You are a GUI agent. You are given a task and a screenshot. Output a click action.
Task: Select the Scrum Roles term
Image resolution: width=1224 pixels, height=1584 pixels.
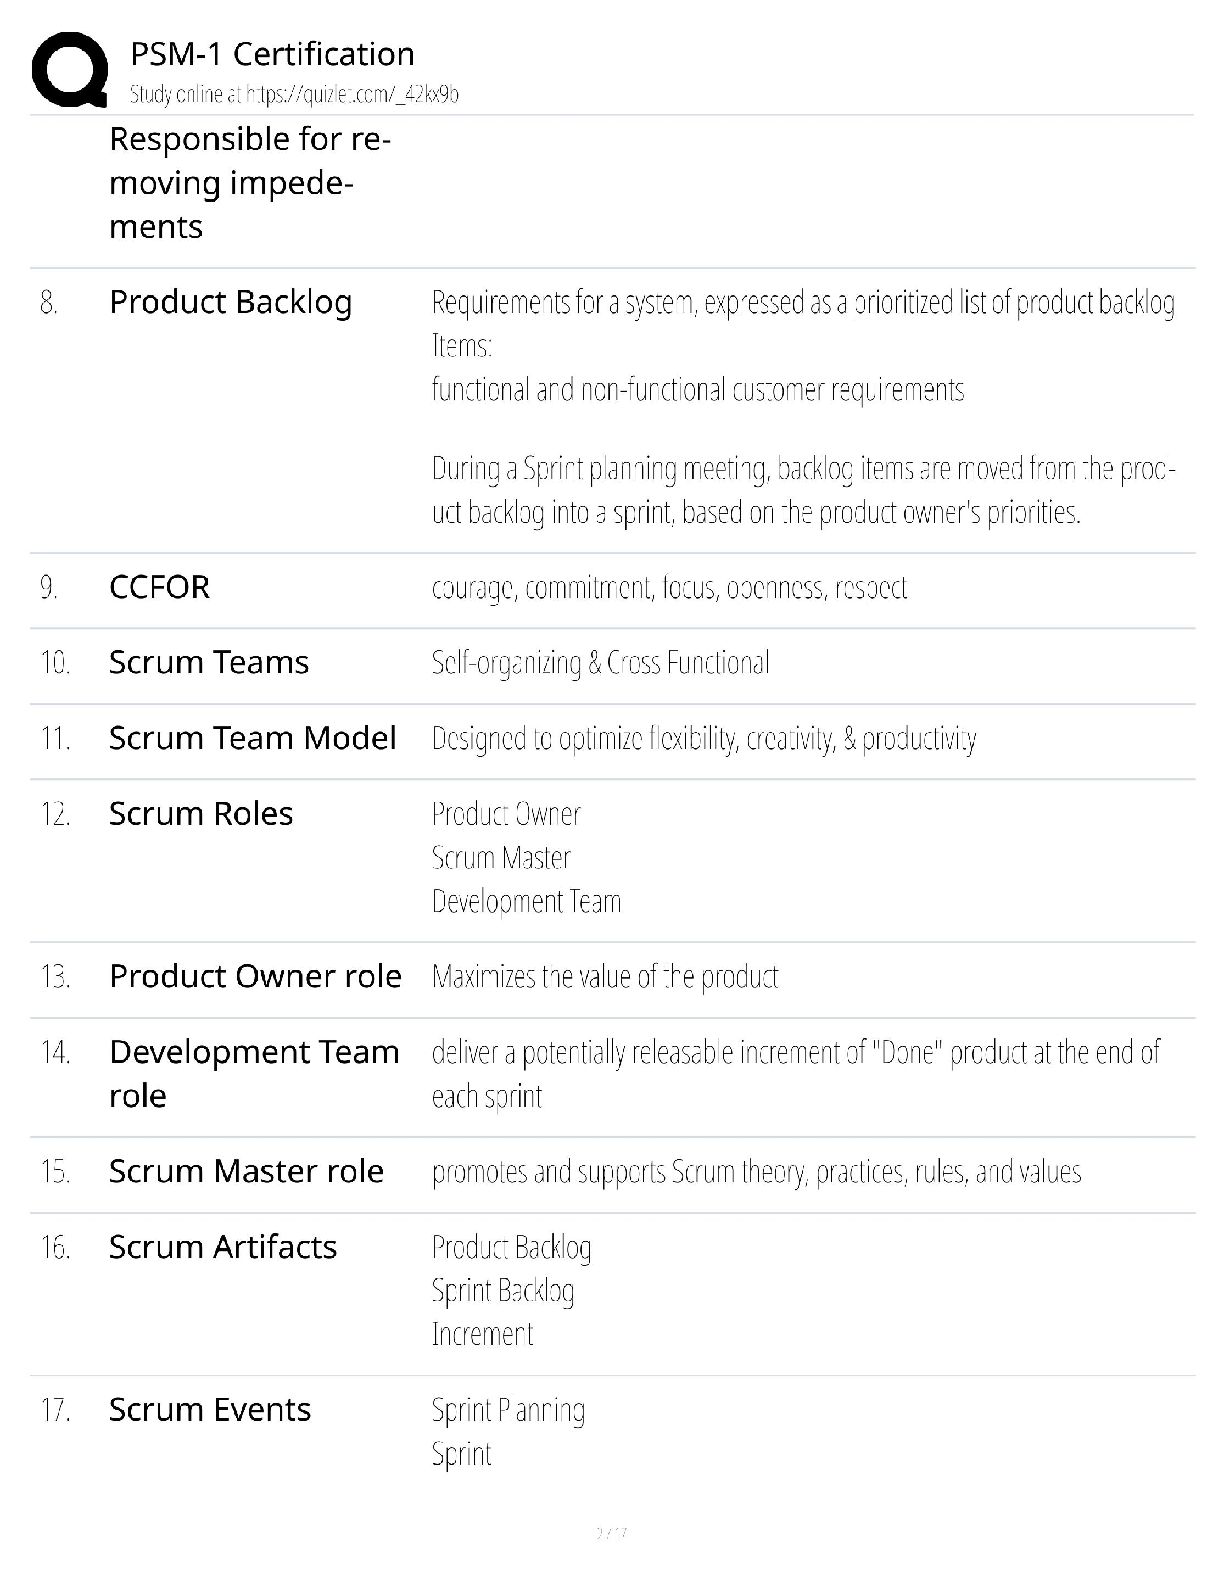coord(200,814)
